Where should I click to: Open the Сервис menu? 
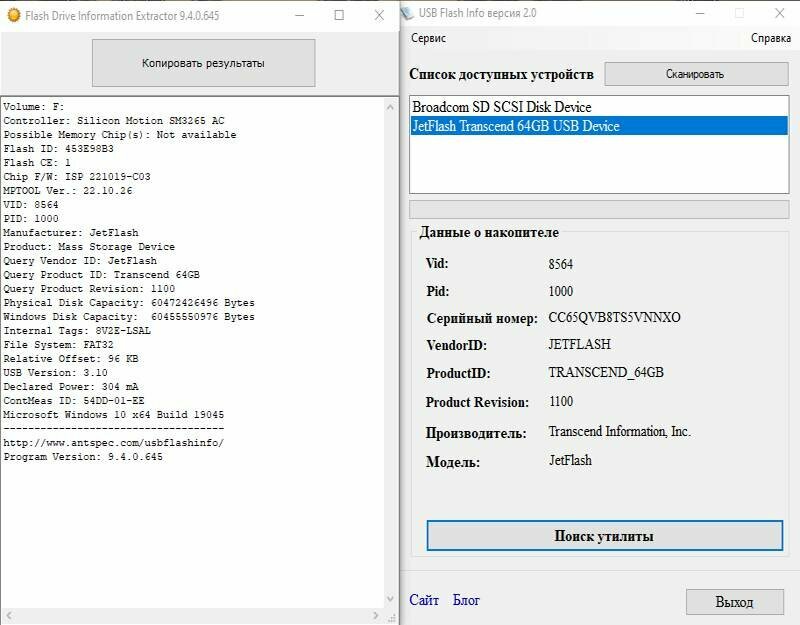point(428,38)
